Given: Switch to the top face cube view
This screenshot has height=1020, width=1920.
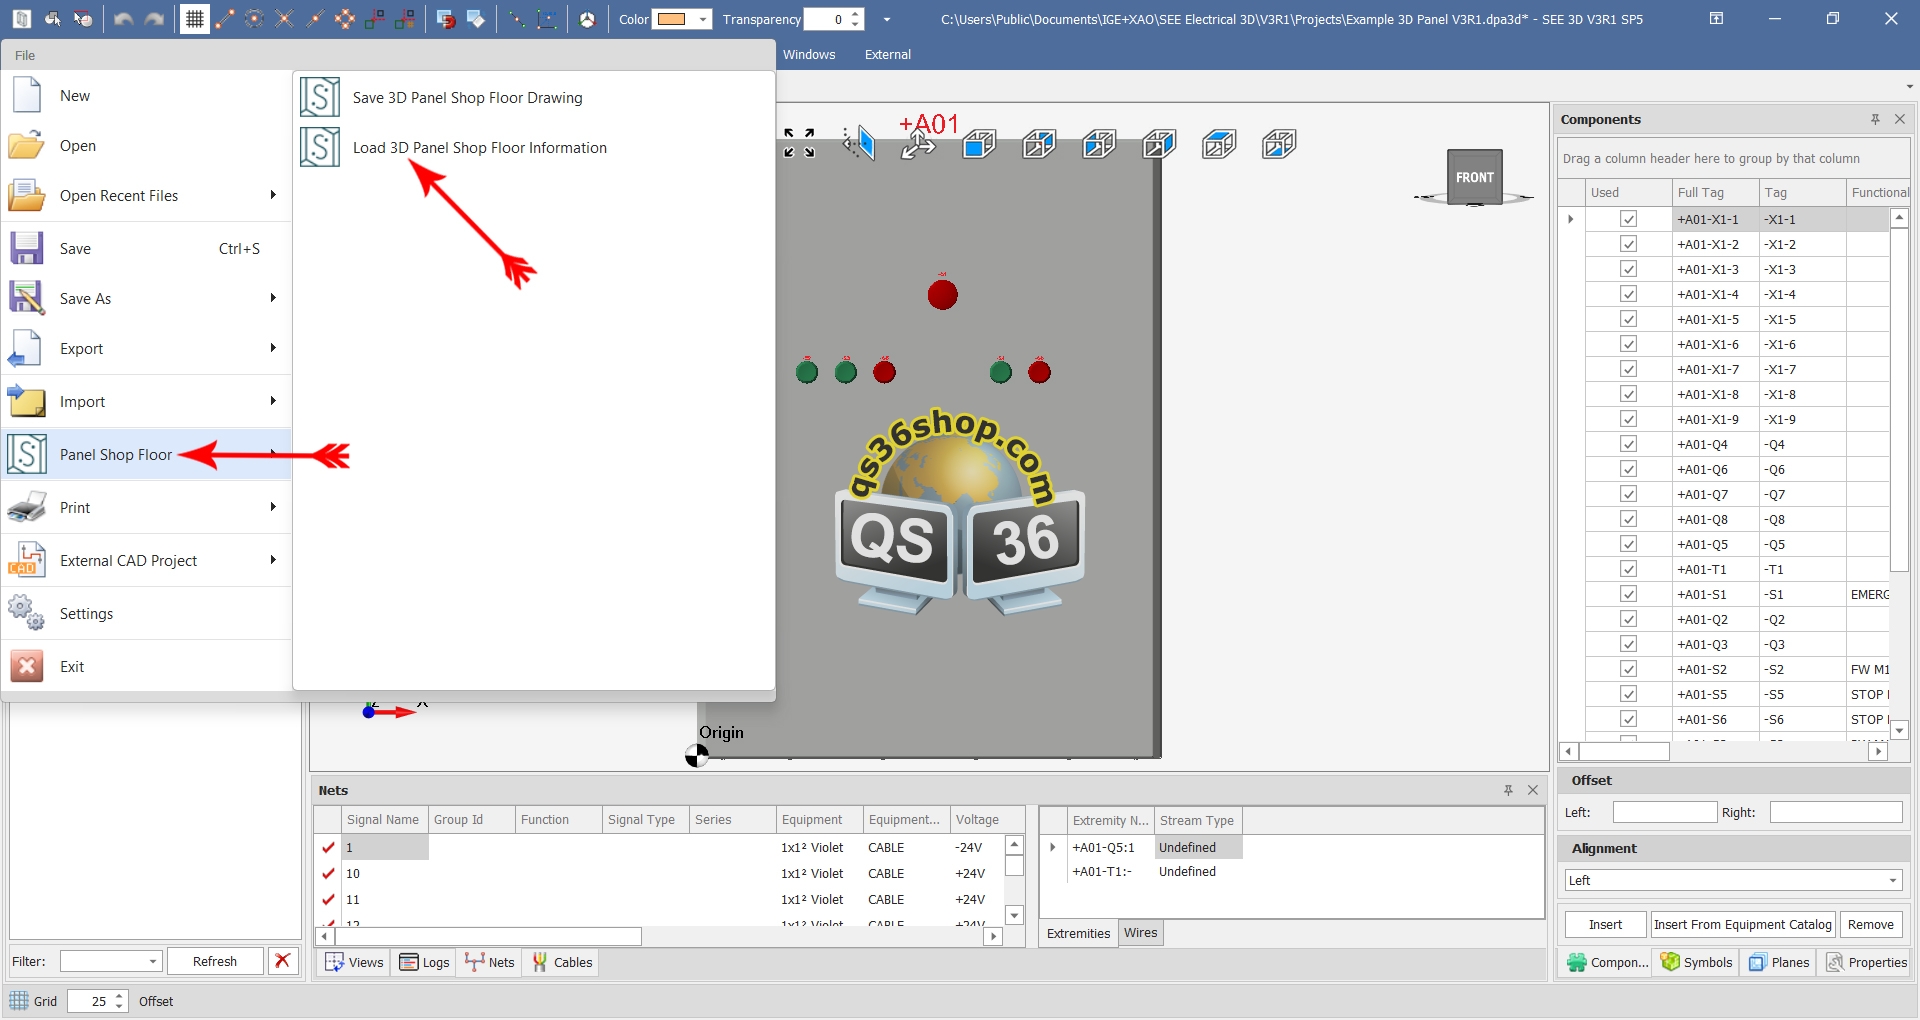Looking at the screenshot, I should tap(1219, 145).
